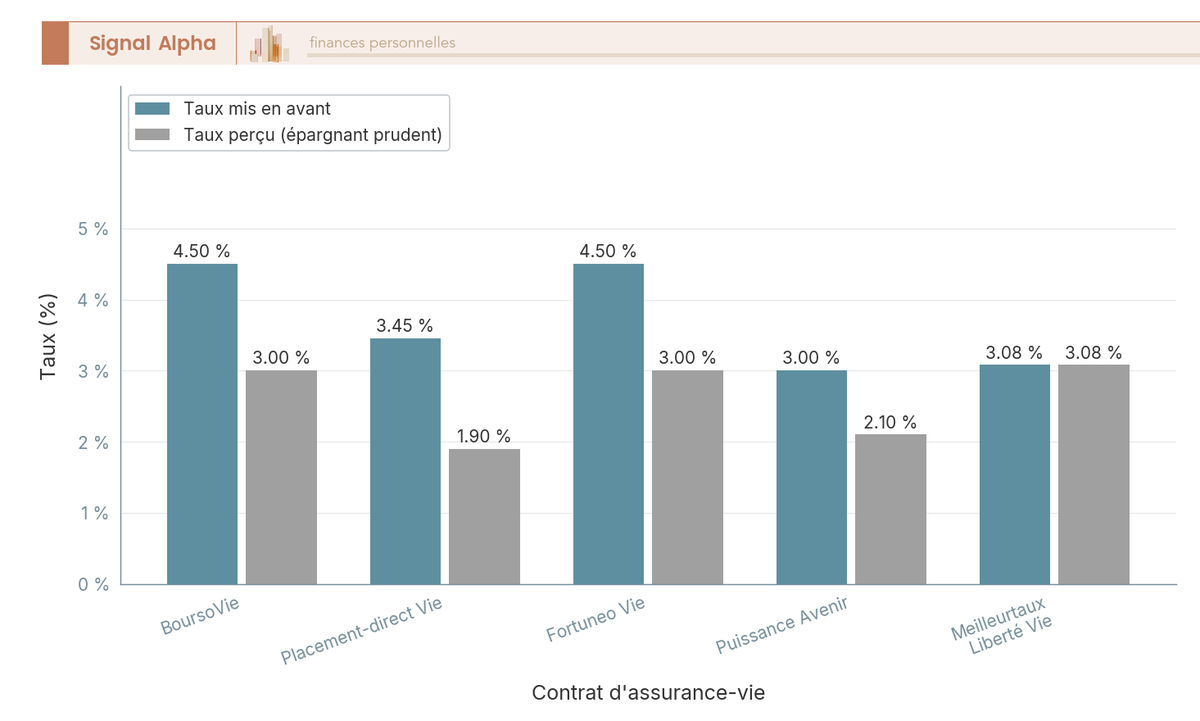Viewport: 1200px width, 721px height.
Task: Click the blue Placement-direct Vie bar
Action: click(405, 461)
